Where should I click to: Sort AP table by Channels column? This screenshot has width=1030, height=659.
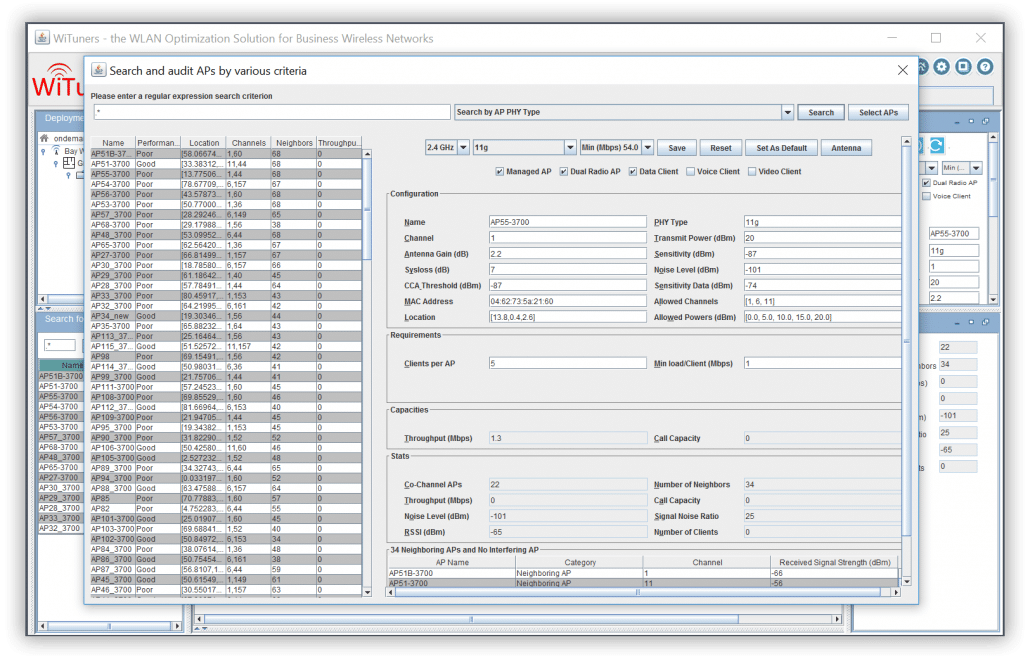tap(248, 143)
